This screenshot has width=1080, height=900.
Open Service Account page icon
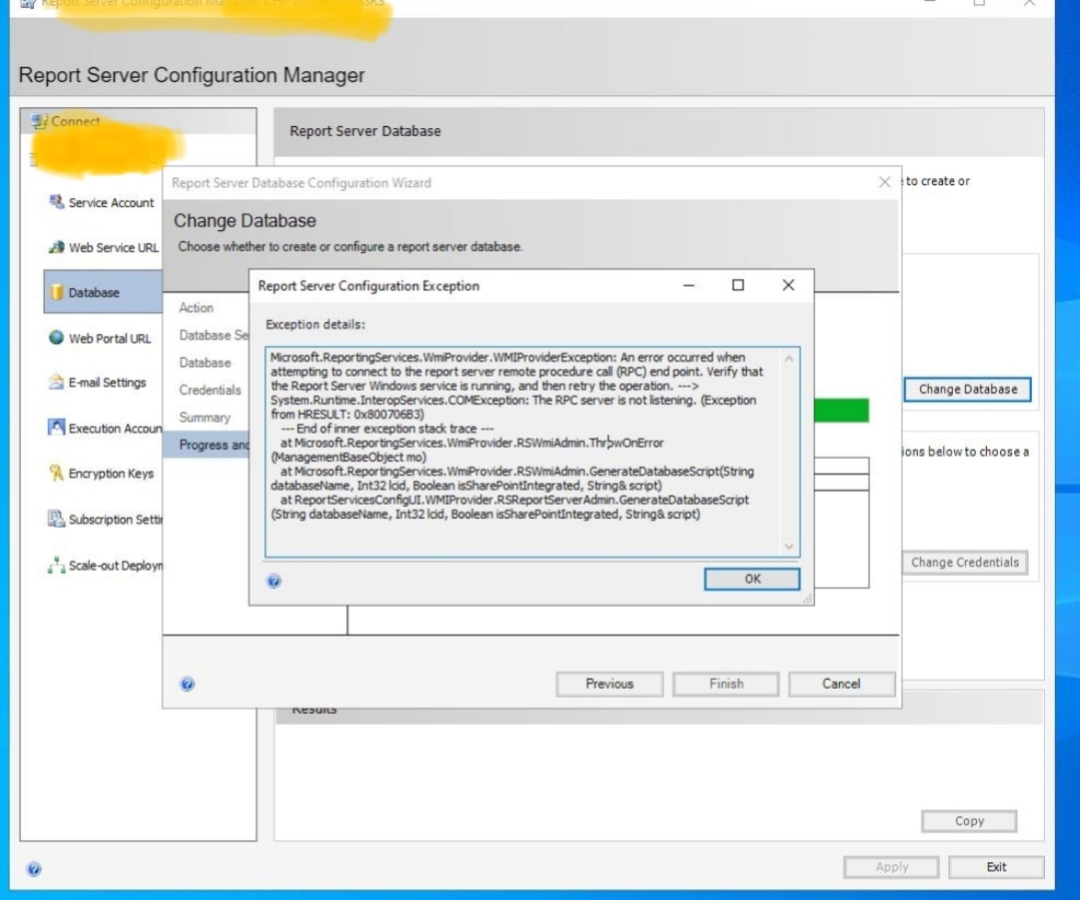point(56,202)
